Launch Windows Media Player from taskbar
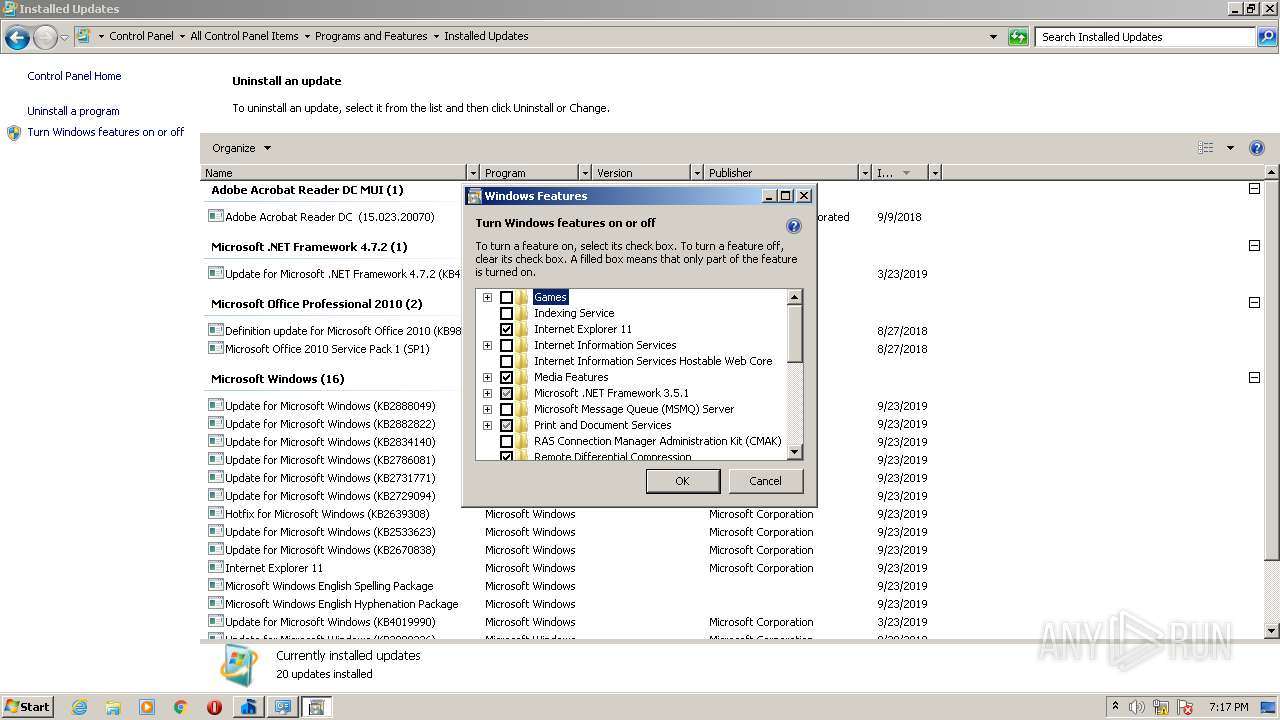Image resolution: width=1280 pixels, height=720 pixels. point(147,707)
